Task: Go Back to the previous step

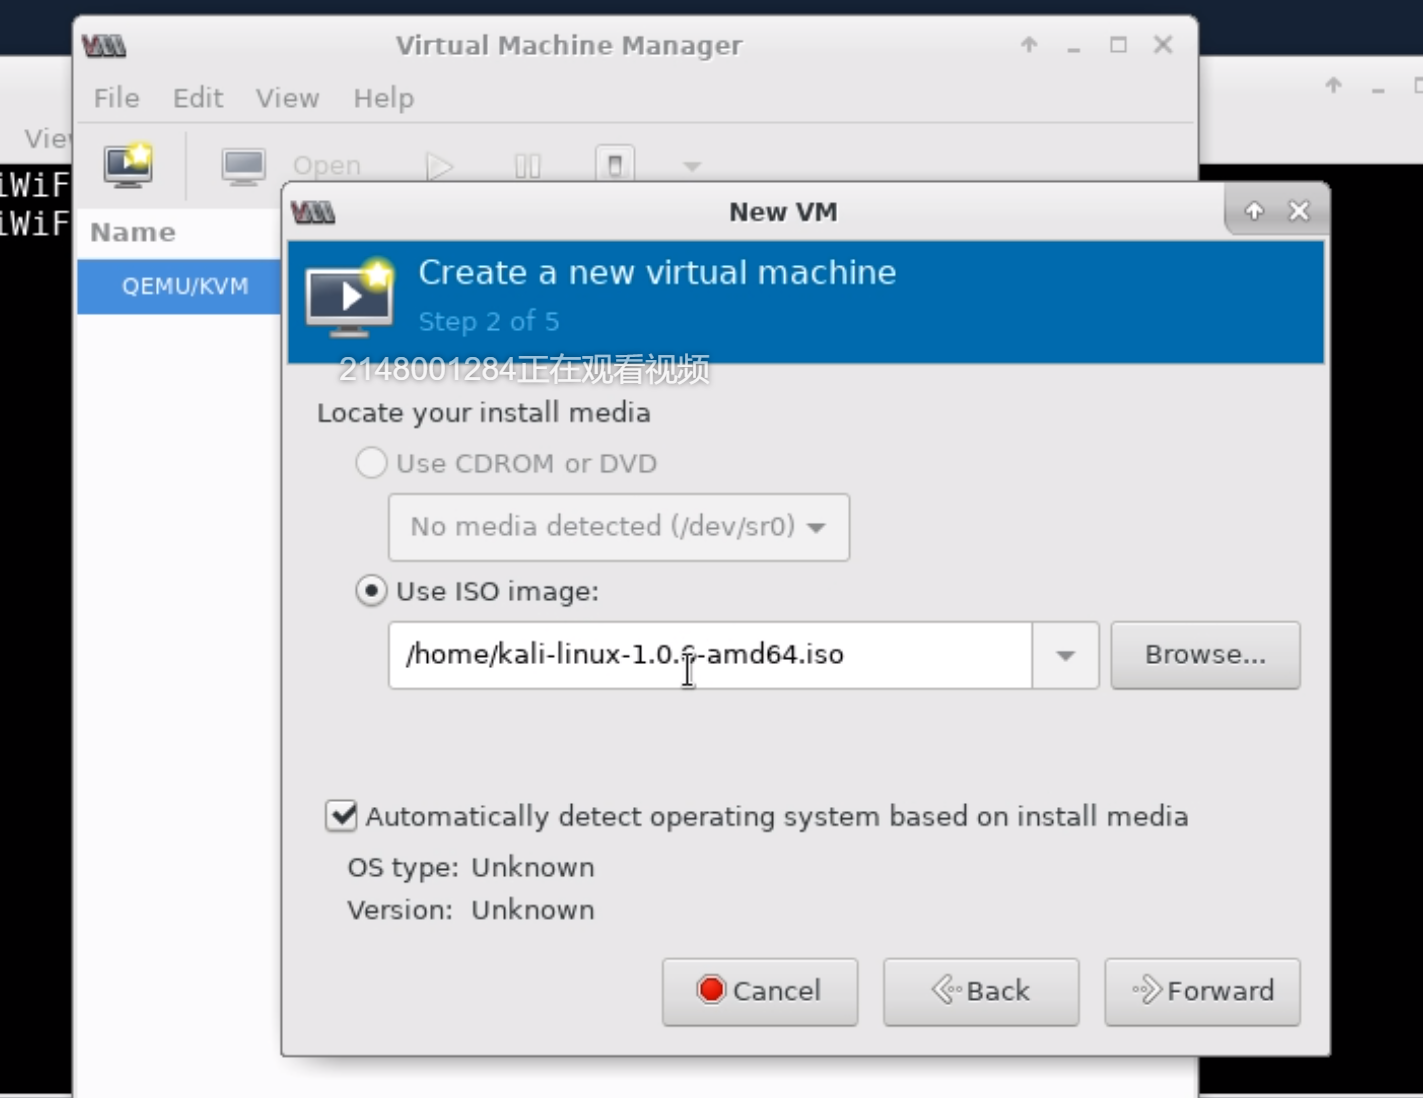Action: pyautogui.click(x=981, y=991)
